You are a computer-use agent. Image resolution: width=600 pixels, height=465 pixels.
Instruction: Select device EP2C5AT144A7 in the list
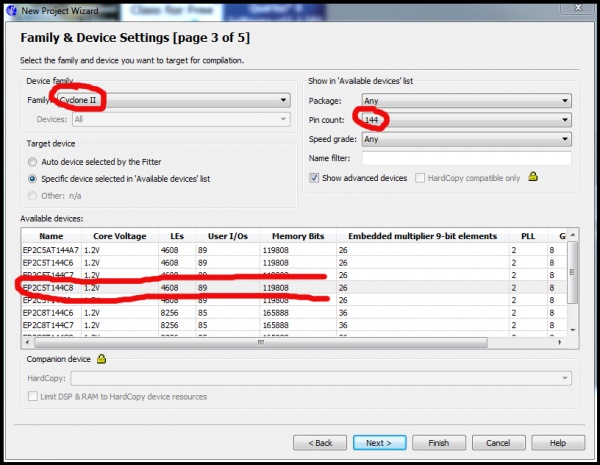294,250
